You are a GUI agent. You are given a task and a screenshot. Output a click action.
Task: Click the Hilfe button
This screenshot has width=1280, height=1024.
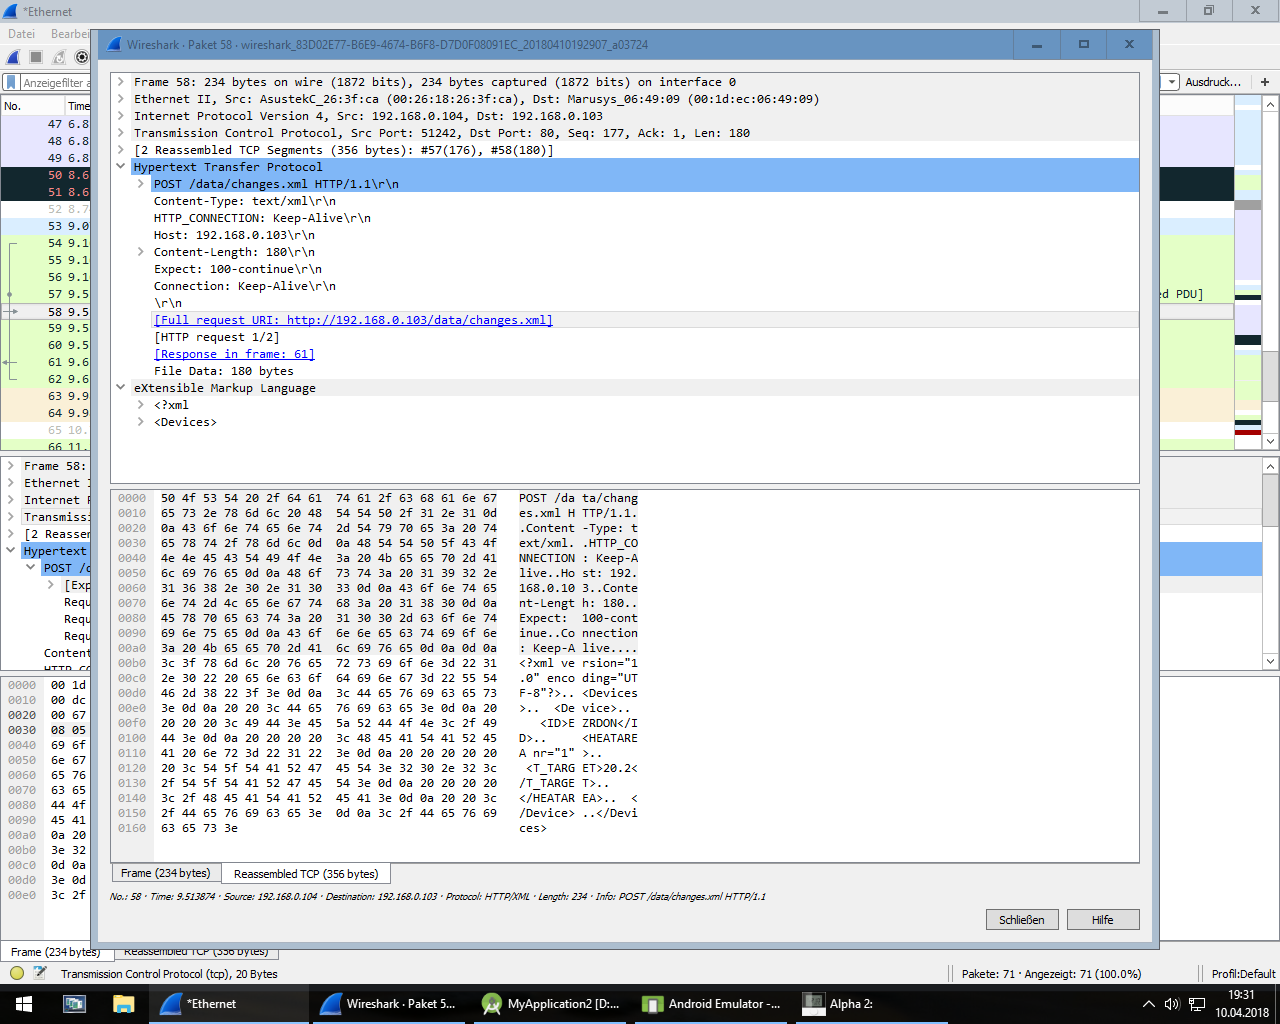[x=1102, y=920]
